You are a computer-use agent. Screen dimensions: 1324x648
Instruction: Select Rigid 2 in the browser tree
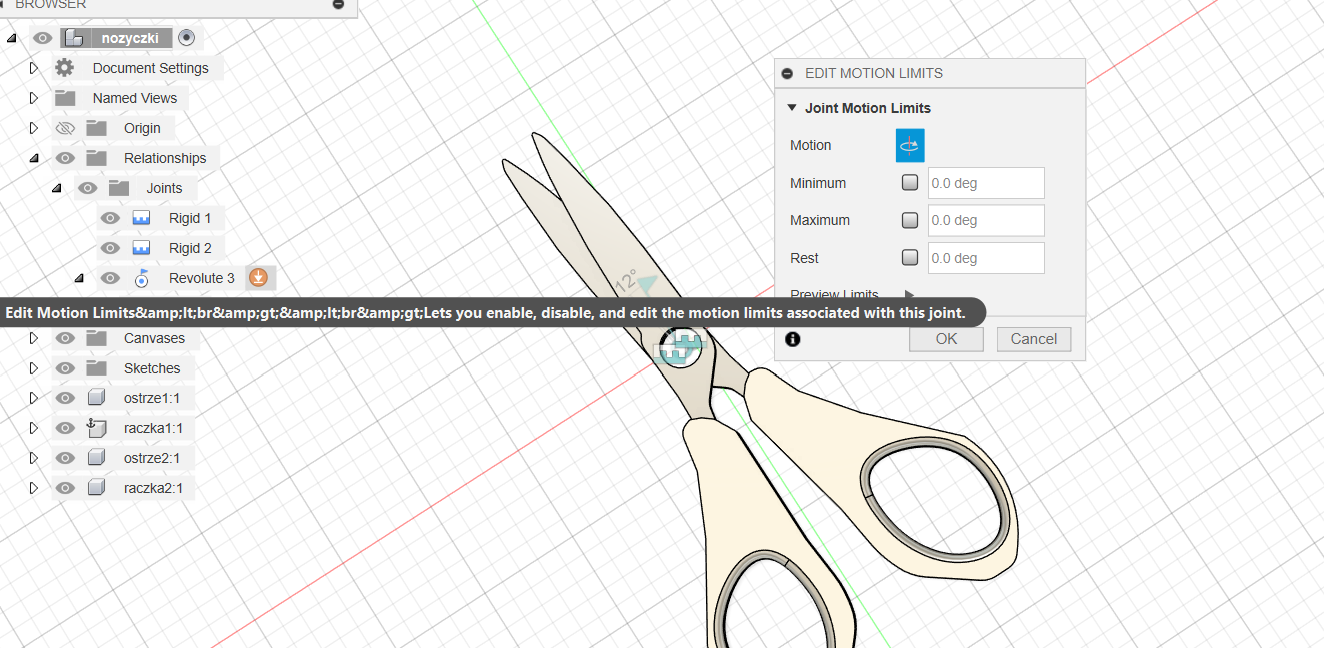(x=190, y=248)
